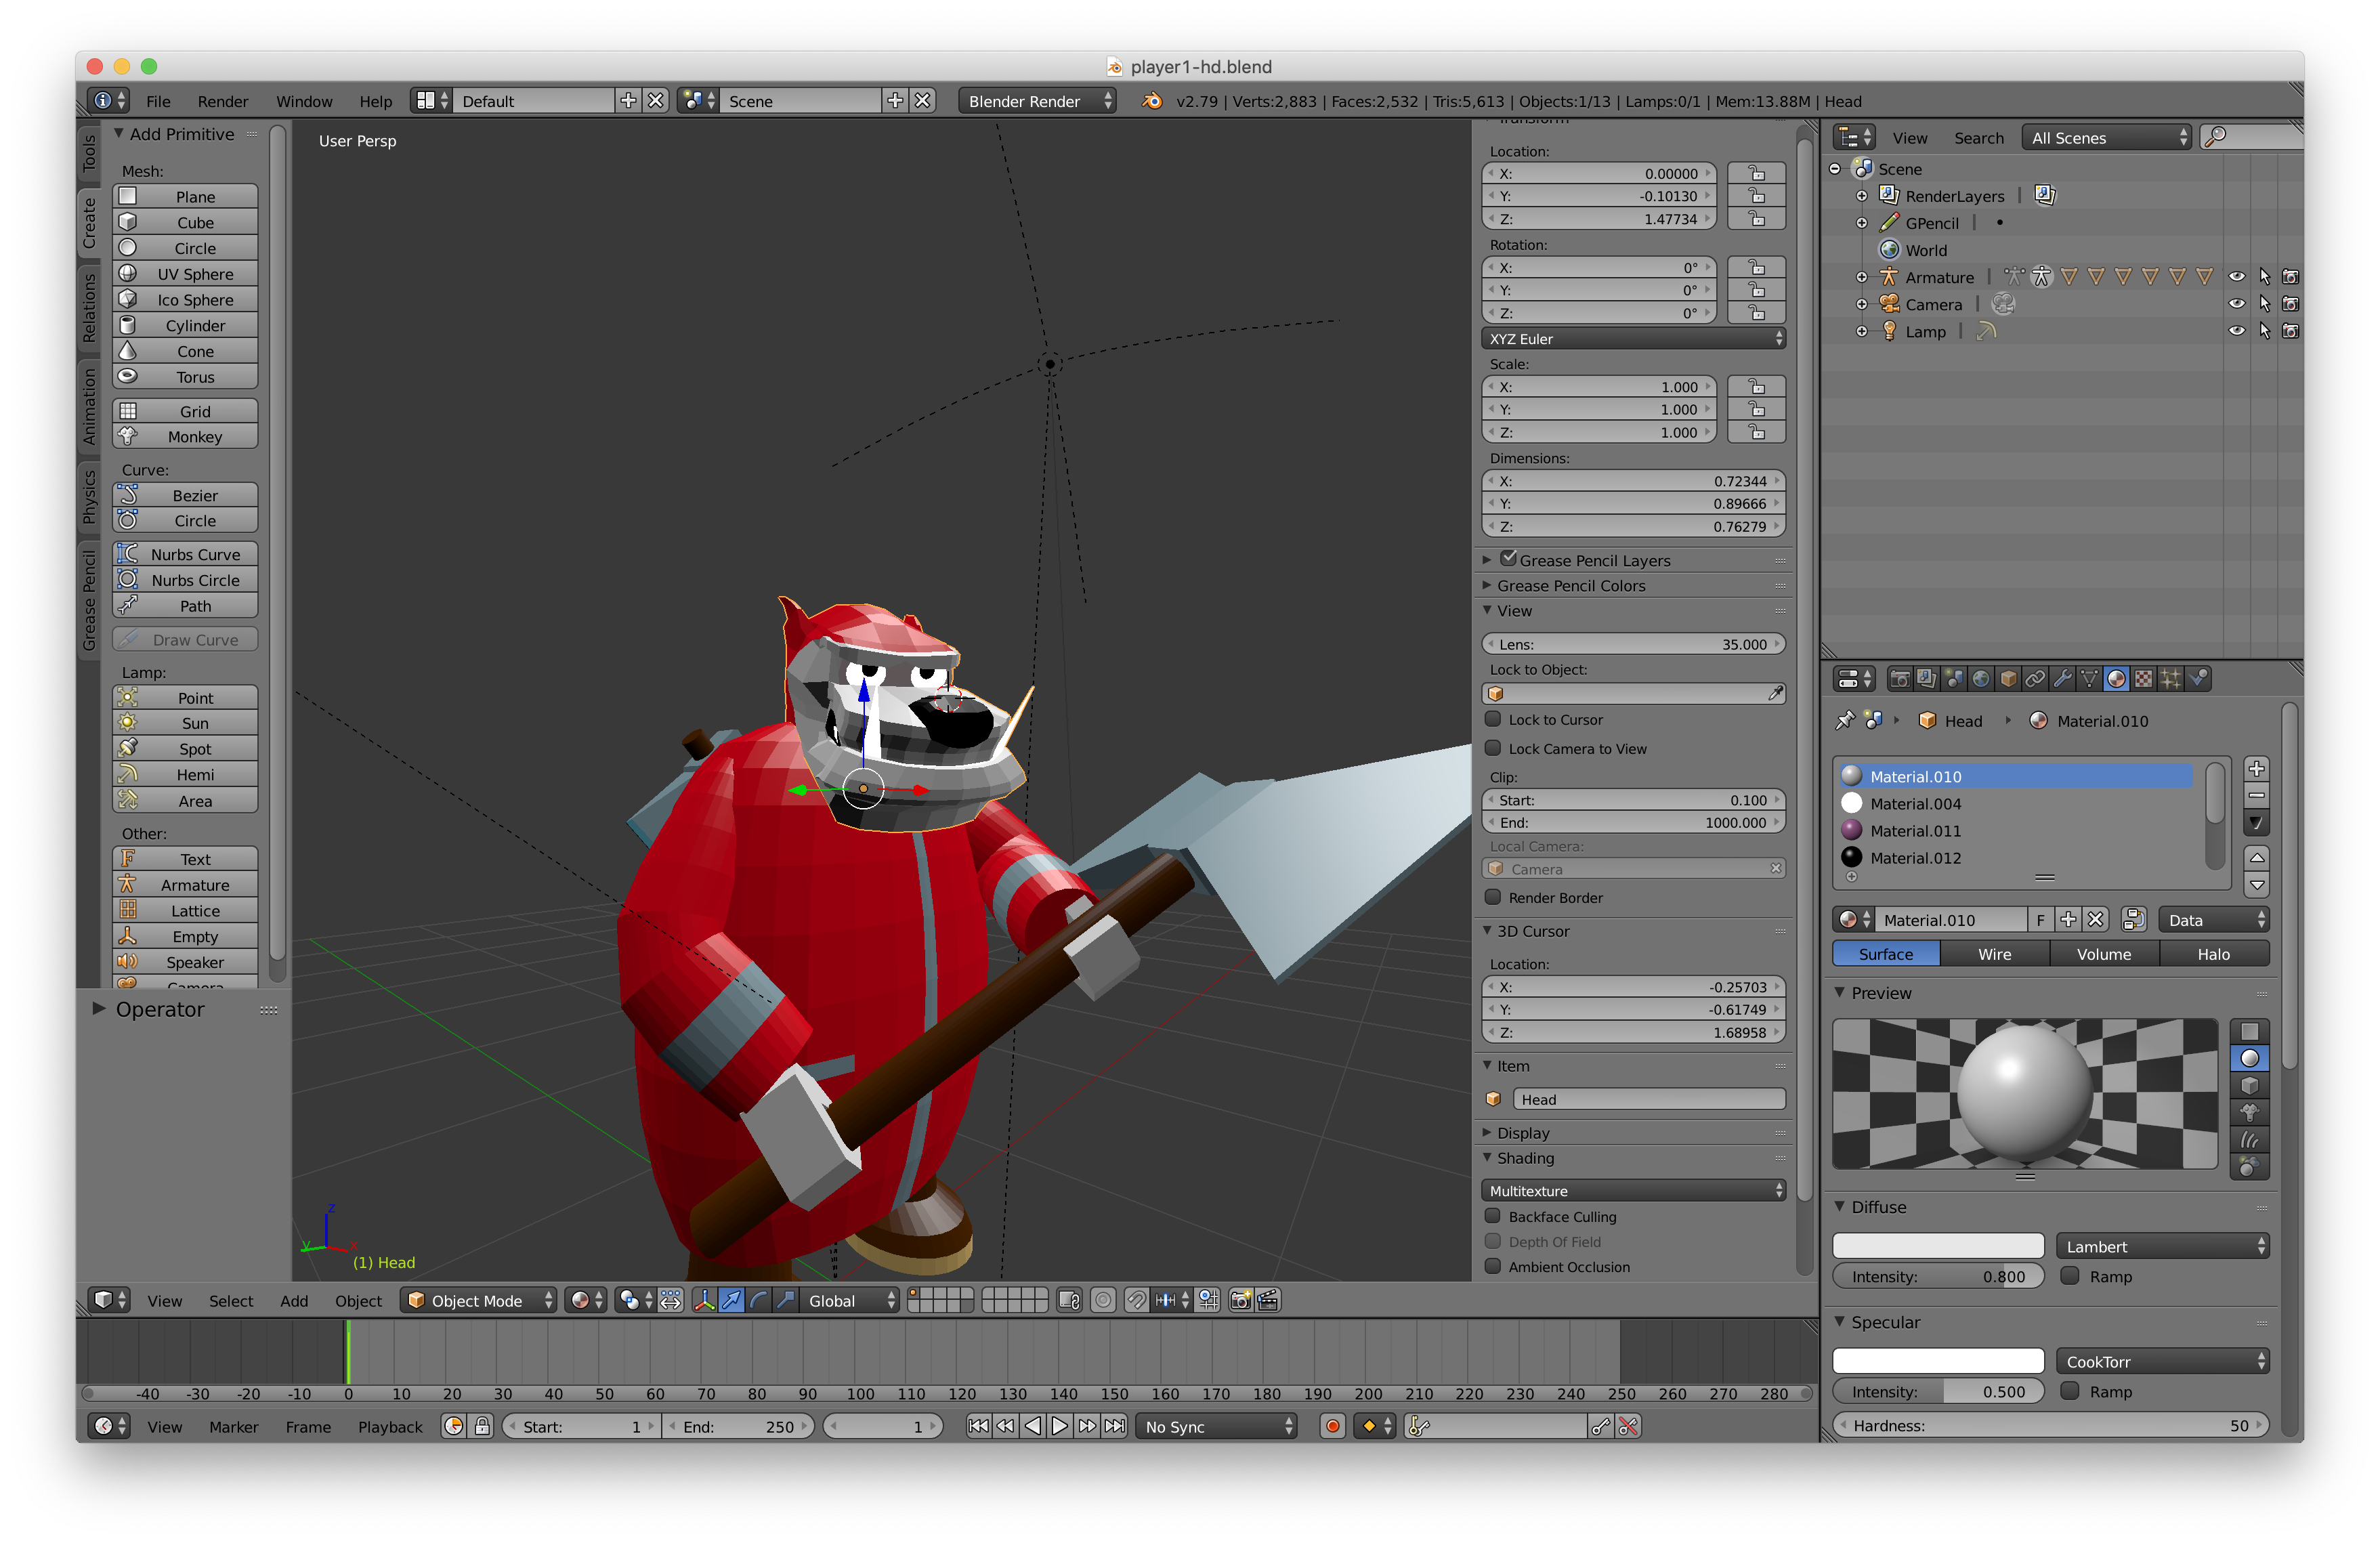Open the Render menu
This screenshot has width=2380, height=1543.
click(222, 101)
